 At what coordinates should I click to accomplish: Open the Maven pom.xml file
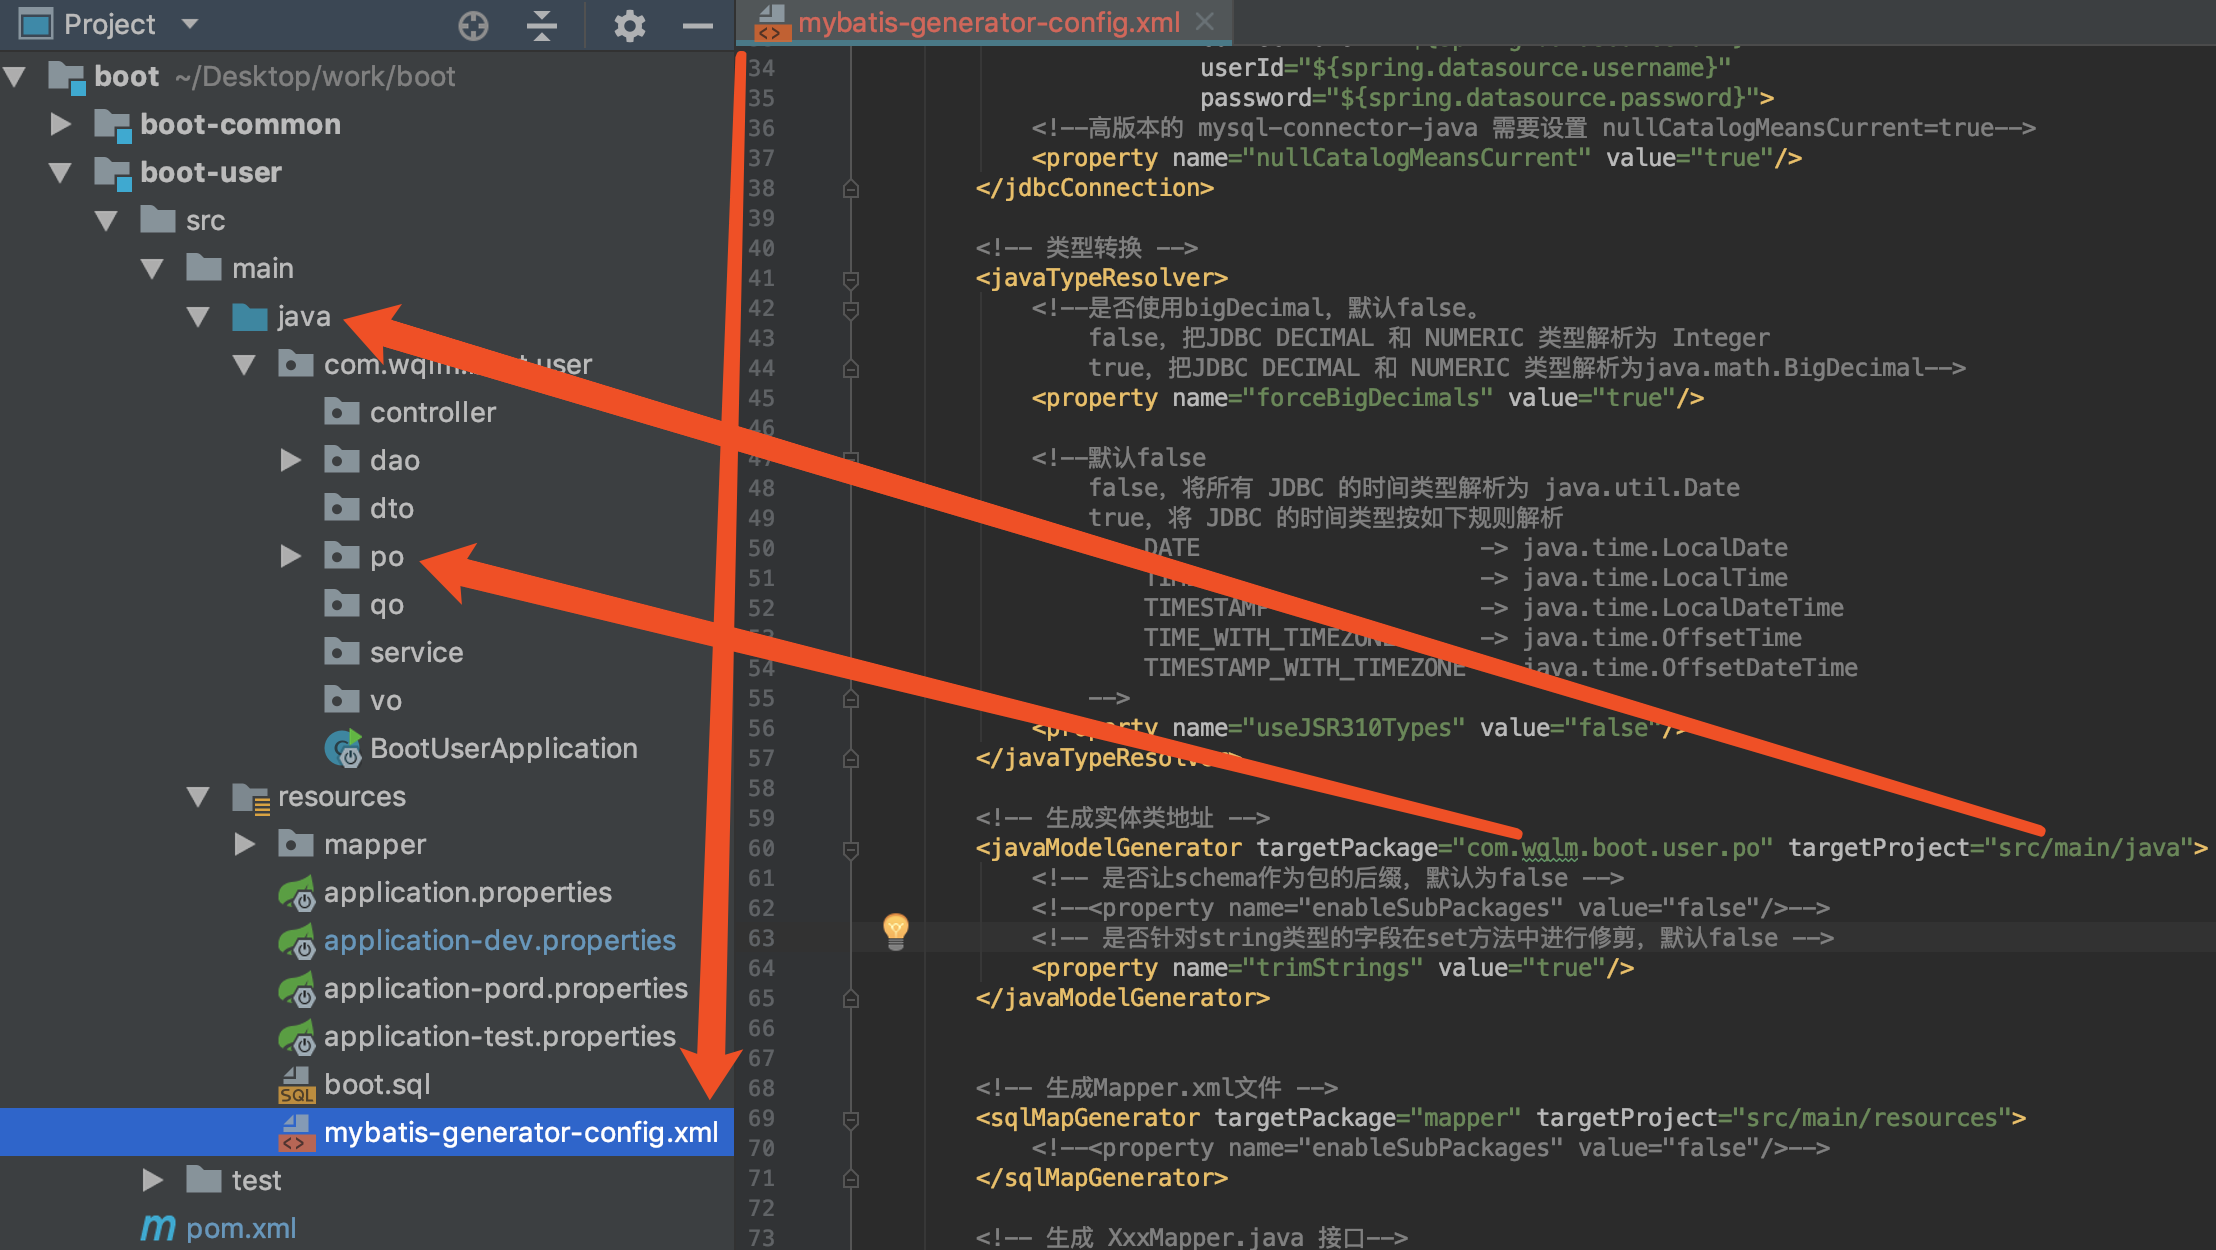point(241,1228)
